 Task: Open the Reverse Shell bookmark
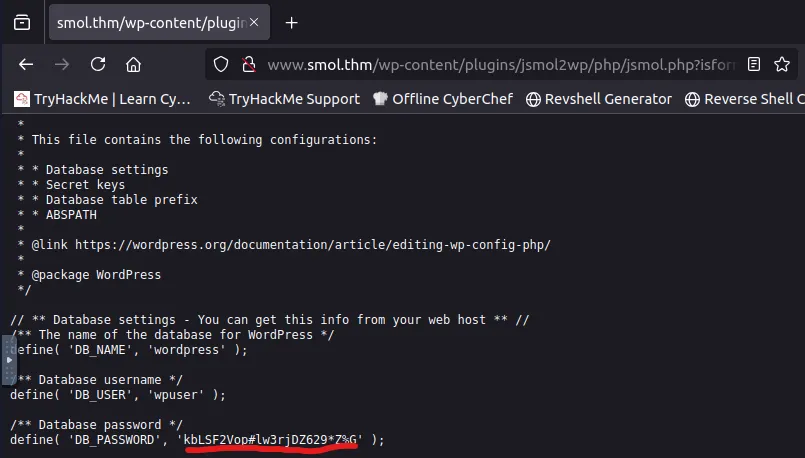[745, 99]
